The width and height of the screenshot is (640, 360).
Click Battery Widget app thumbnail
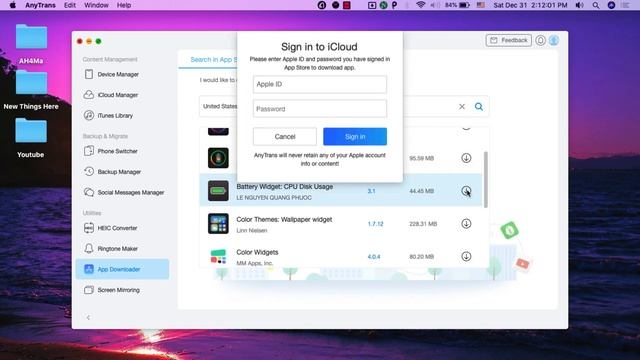tap(218, 191)
